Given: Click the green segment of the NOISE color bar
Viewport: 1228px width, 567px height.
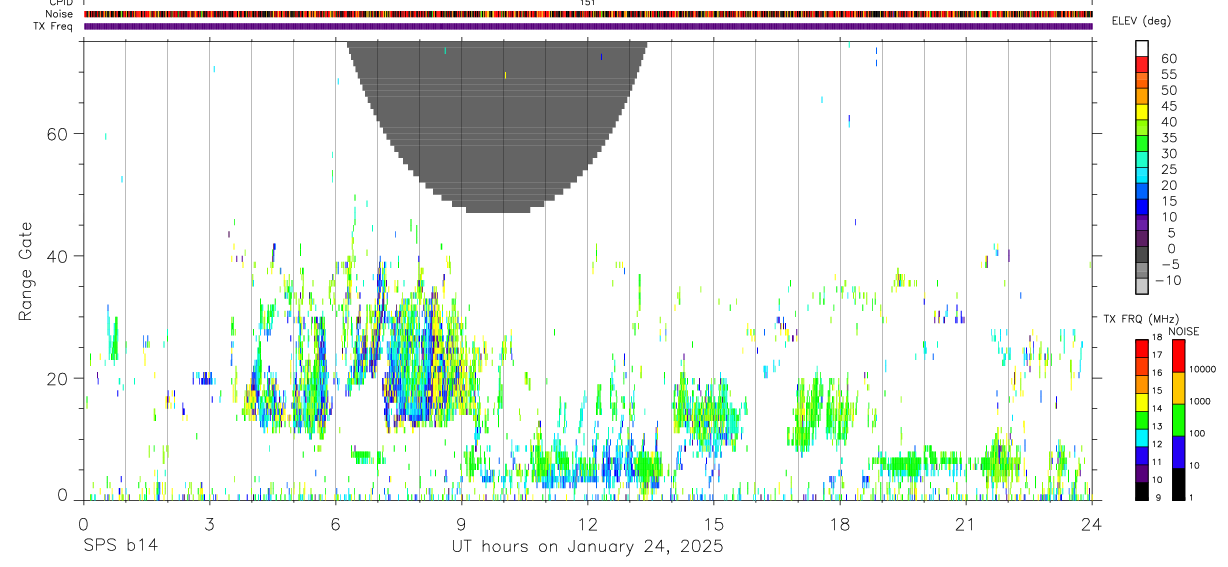Looking at the screenshot, I should click(1178, 419).
